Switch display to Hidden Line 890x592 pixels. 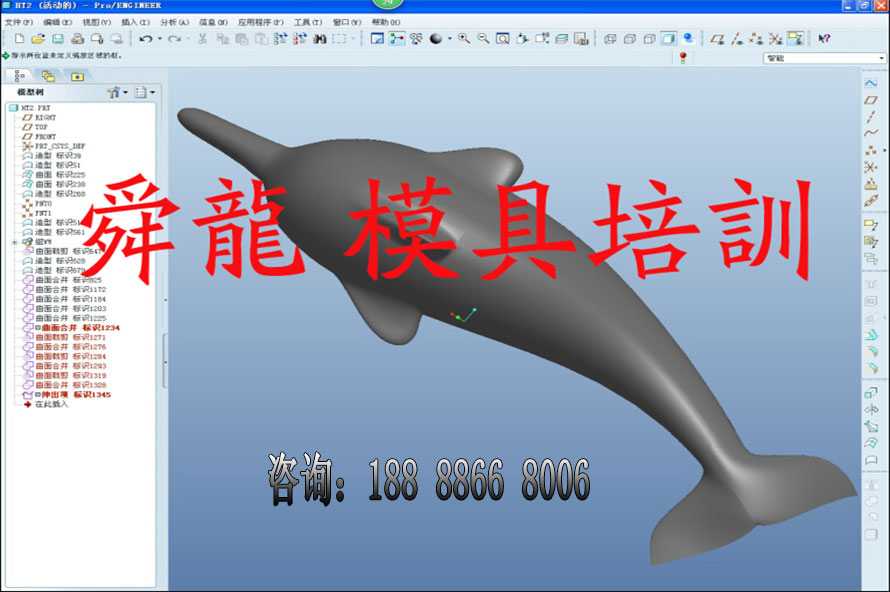pos(630,39)
